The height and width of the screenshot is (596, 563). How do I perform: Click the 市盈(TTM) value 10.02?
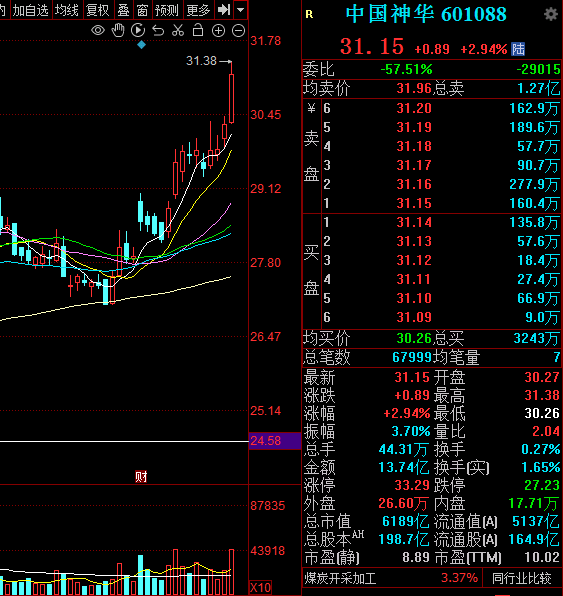point(542,558)
